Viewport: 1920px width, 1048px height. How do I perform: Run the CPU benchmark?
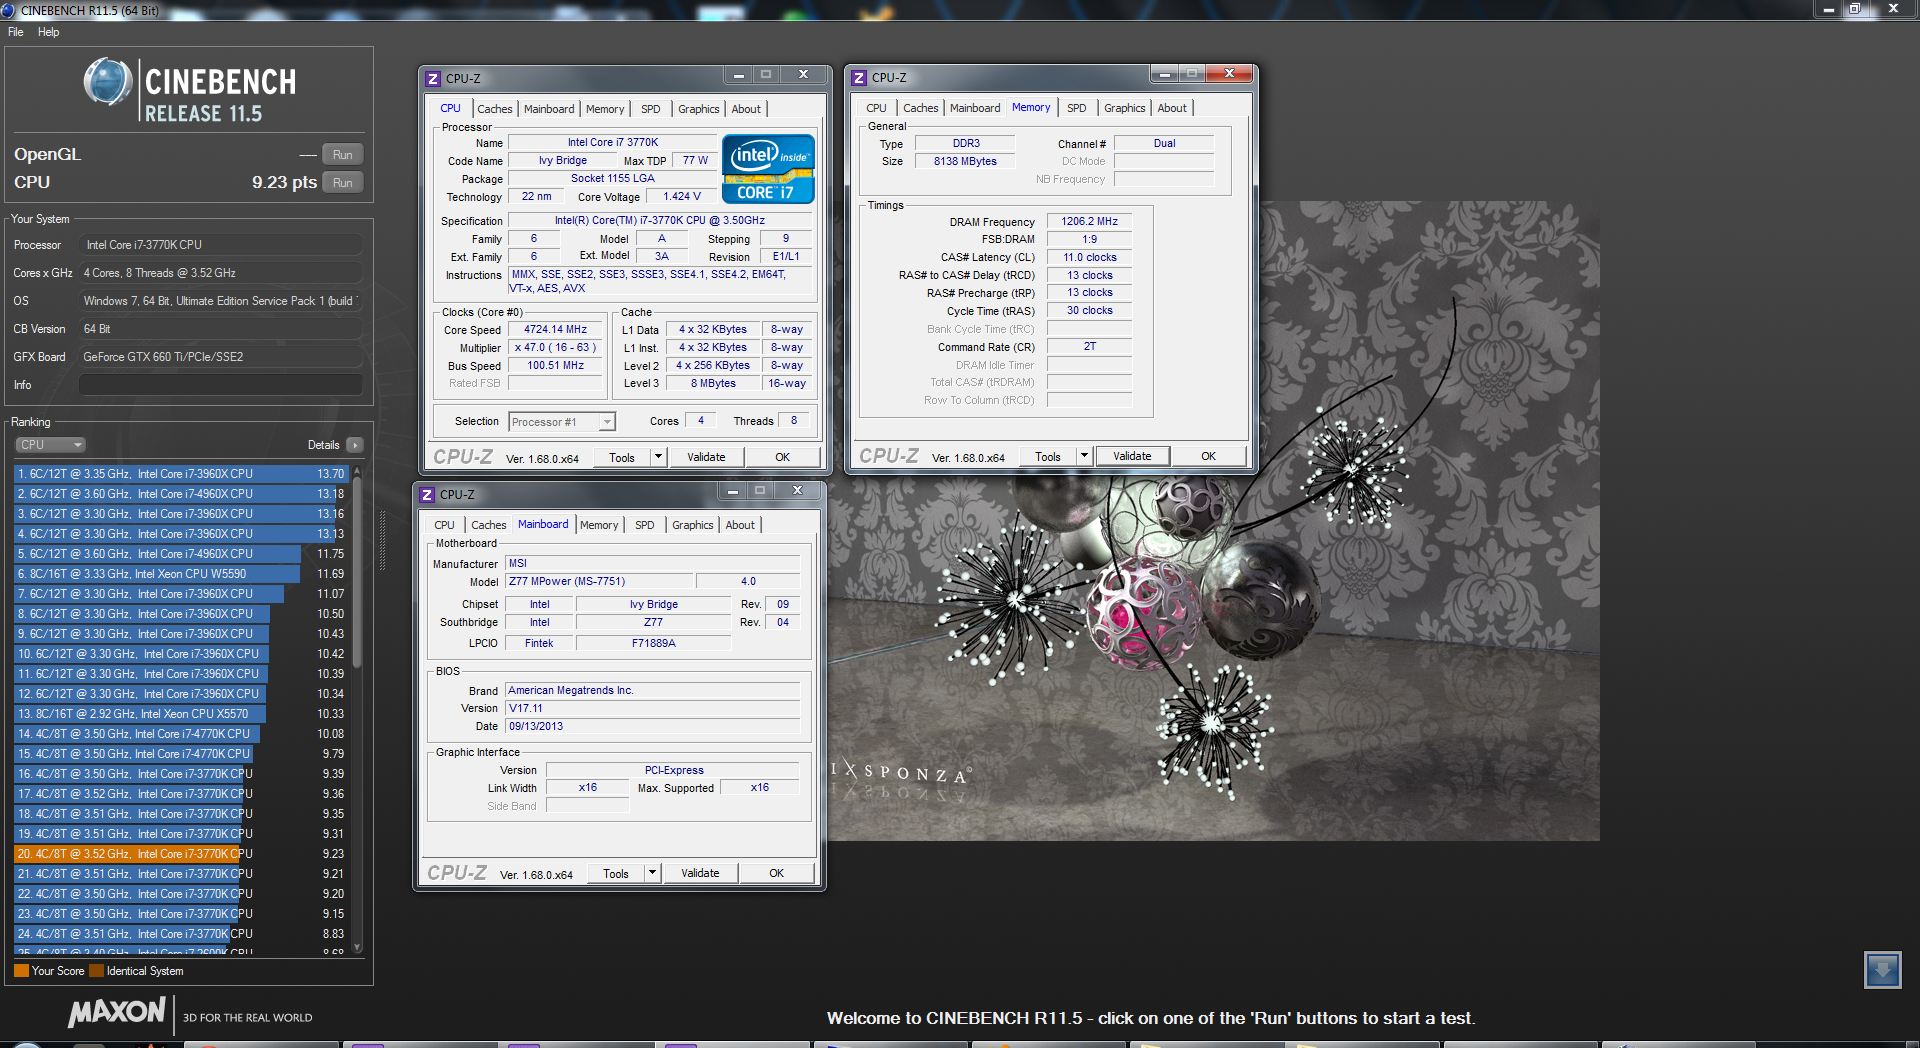pyautogui.click(x=343, y=183)
